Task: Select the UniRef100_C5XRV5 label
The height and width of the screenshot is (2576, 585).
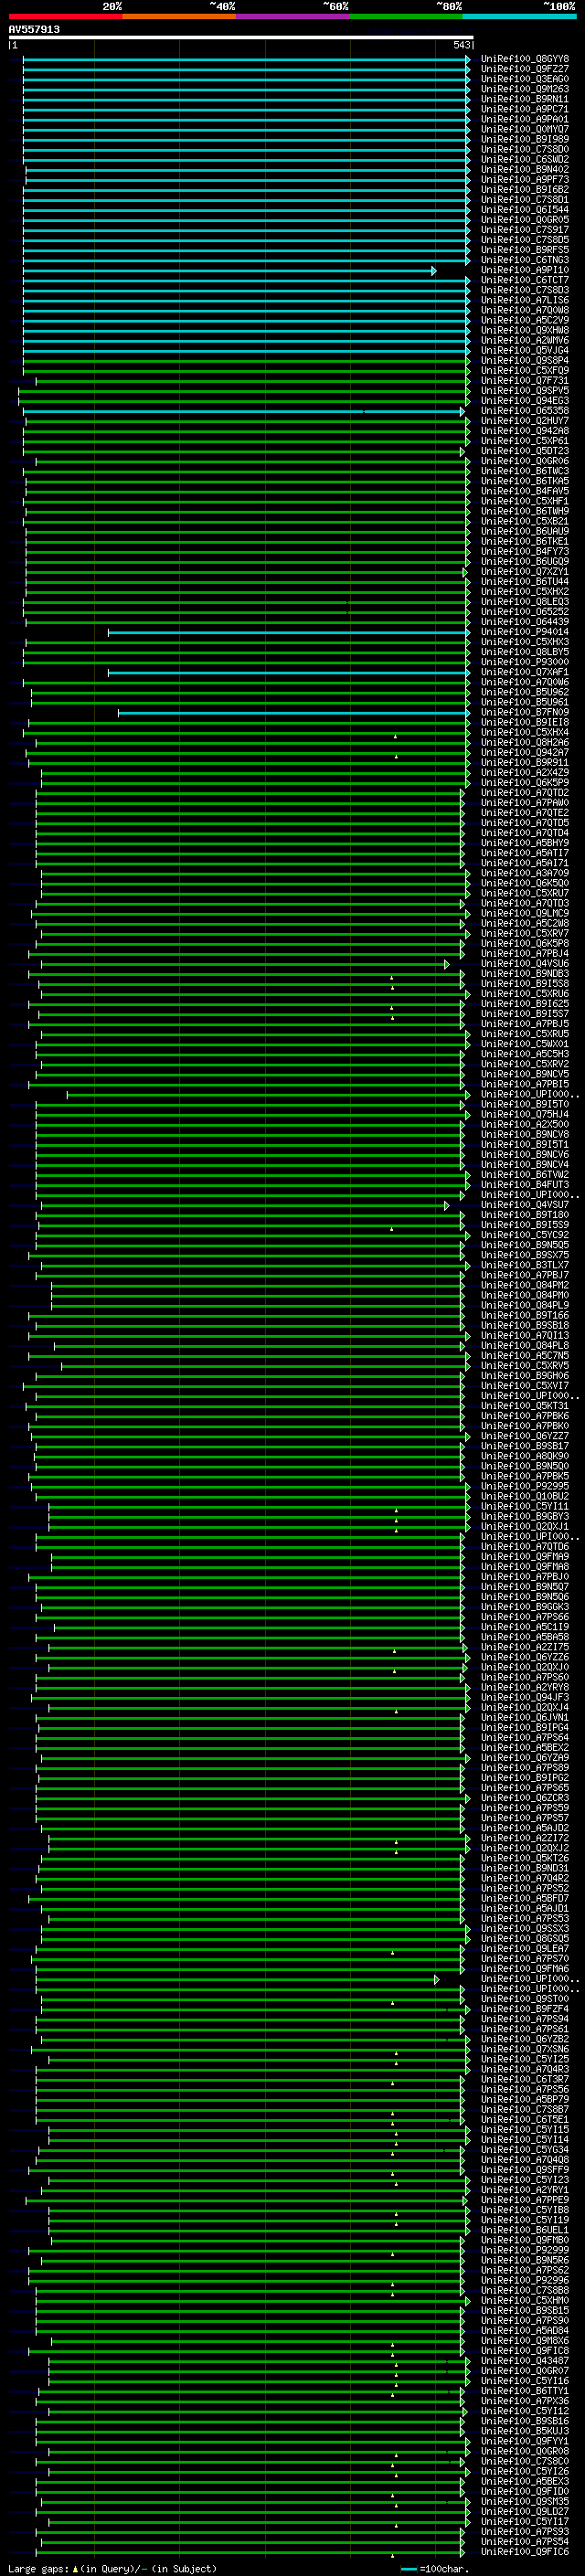Action: point(524,1366)
